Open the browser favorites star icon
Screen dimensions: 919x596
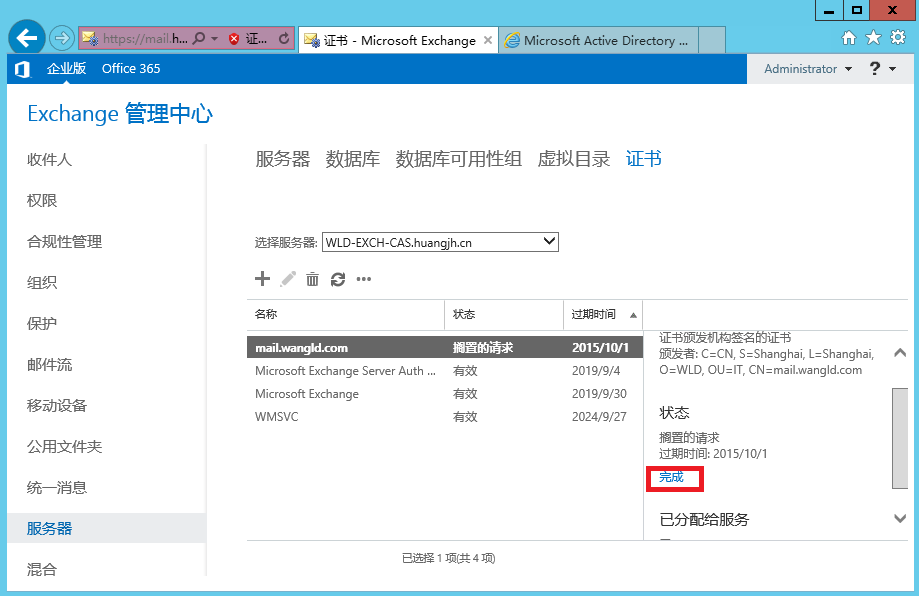click(x=873, y=38)
